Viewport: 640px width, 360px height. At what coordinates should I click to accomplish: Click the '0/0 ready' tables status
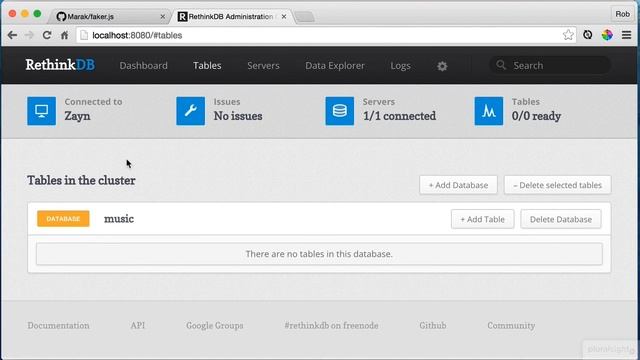(536, 116)
